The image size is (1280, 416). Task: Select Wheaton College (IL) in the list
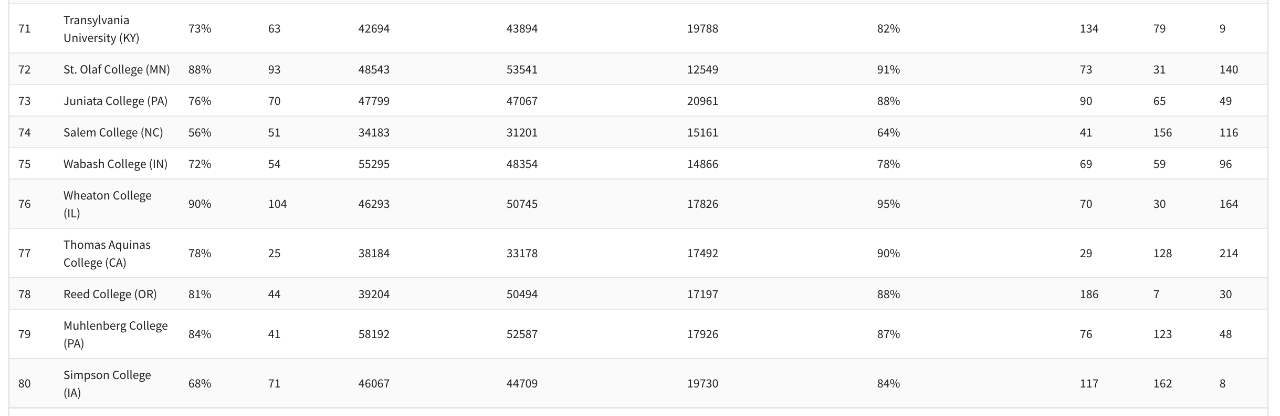click(x=107, y=204)
